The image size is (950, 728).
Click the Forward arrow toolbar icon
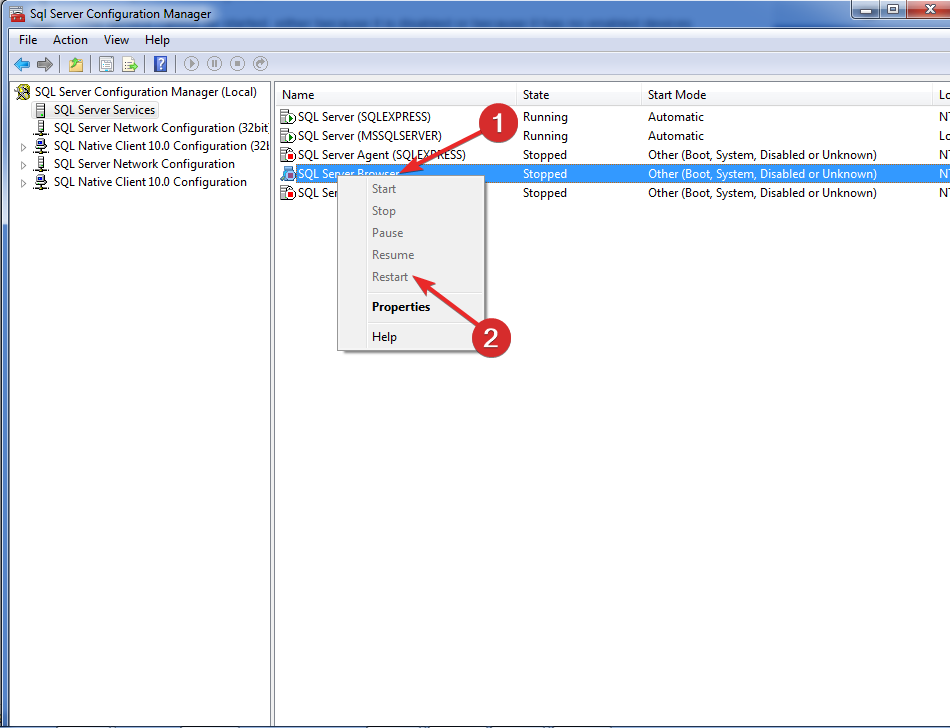tap(45, 64)
